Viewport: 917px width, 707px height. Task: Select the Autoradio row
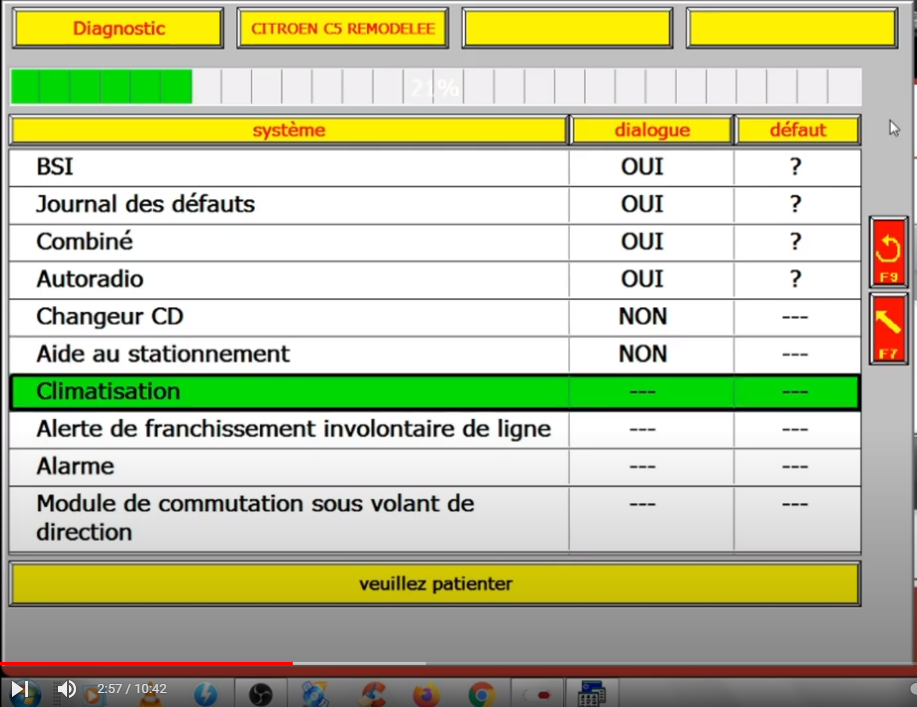coord(435,280)
